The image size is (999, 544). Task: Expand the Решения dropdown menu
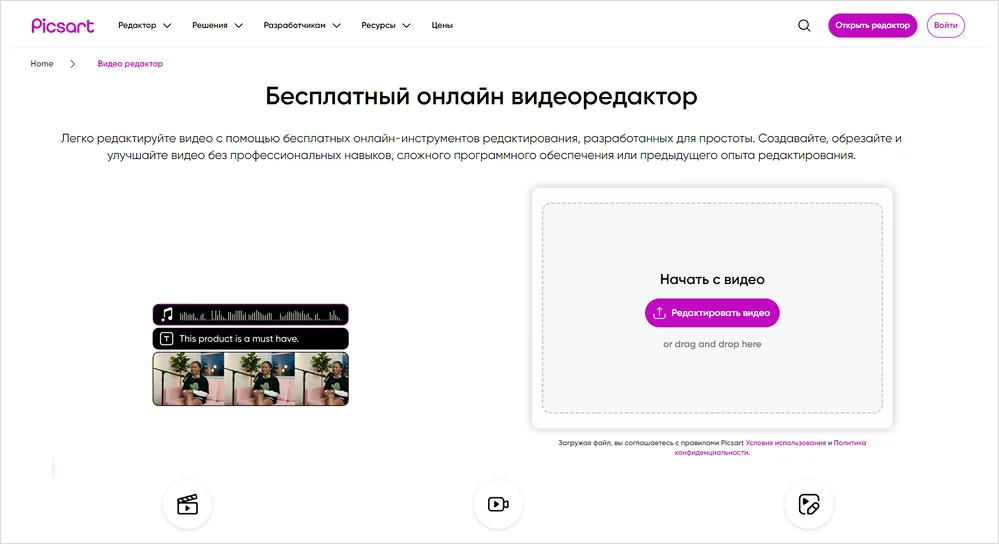point(217,26)
